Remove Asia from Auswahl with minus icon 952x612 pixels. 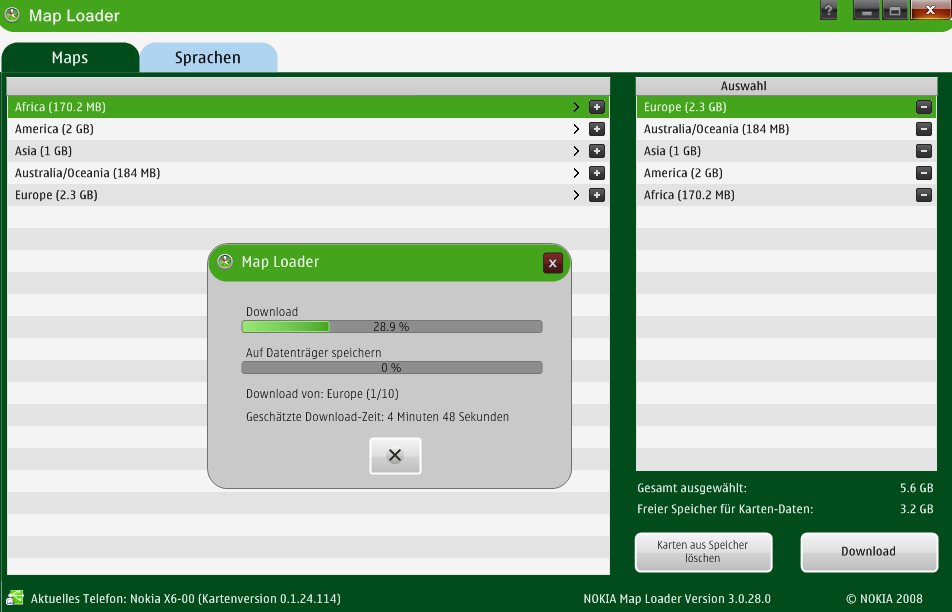coord(923,151)
